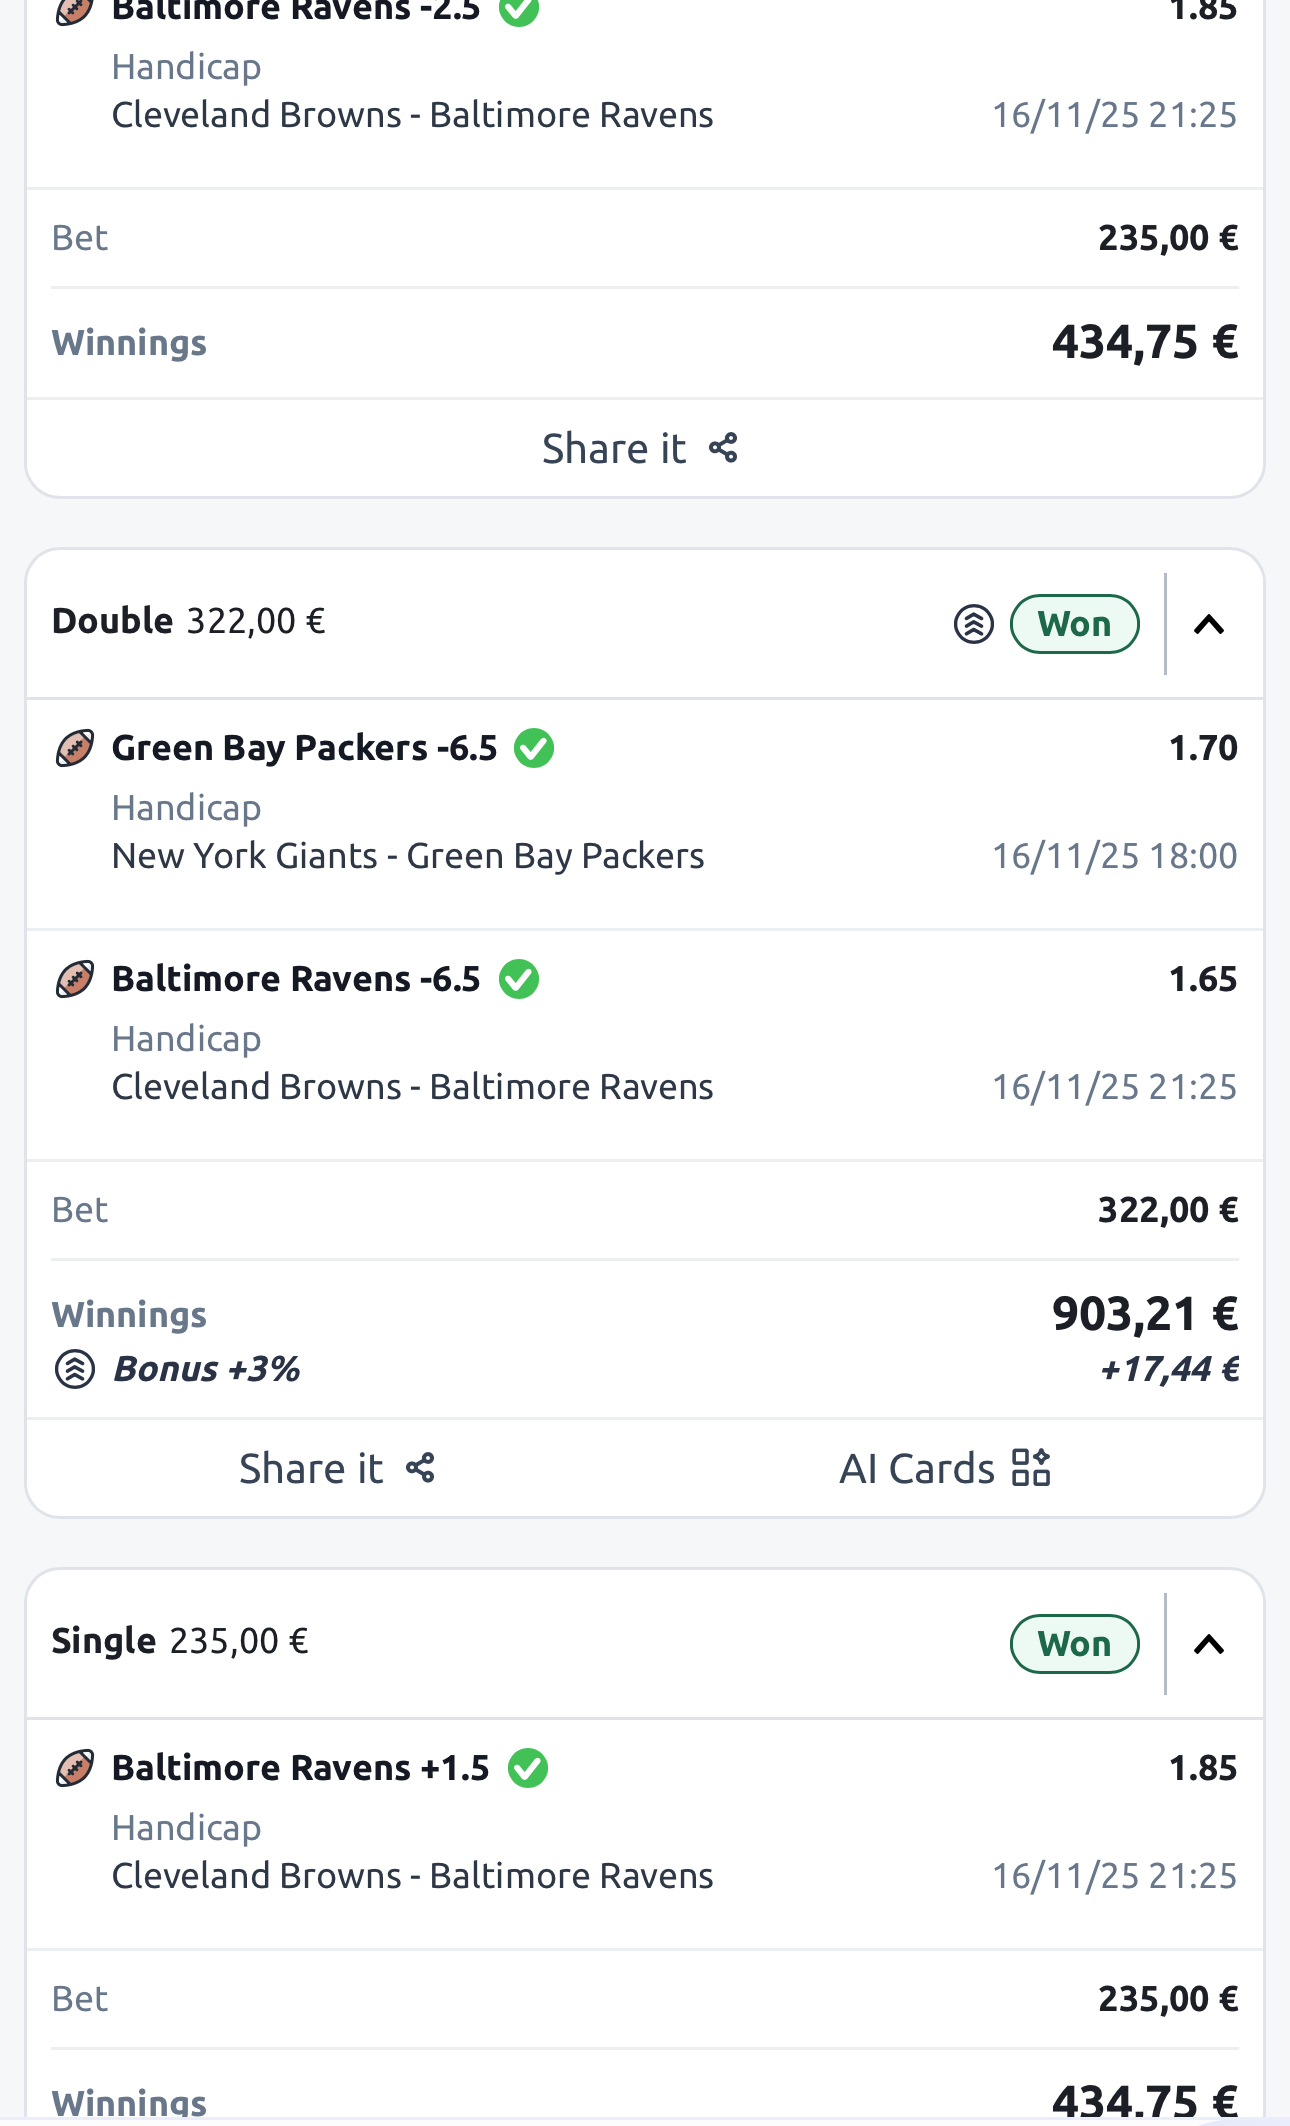Click the Won badge on the Single bet
This screenshot has width=1290, height=2126.
click(1074, 1644)
